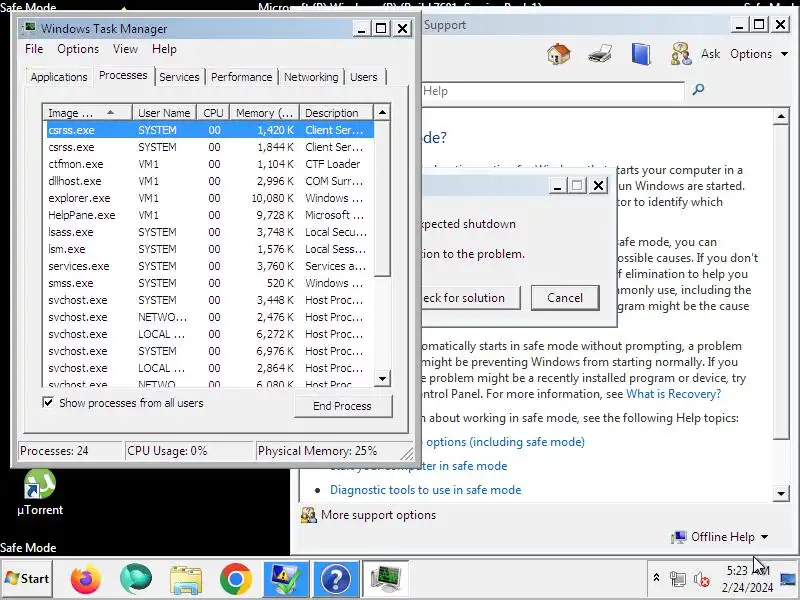Sort processes by Image Name column
The height and width of the screenshot is (600, 800).
pos(87,112)
